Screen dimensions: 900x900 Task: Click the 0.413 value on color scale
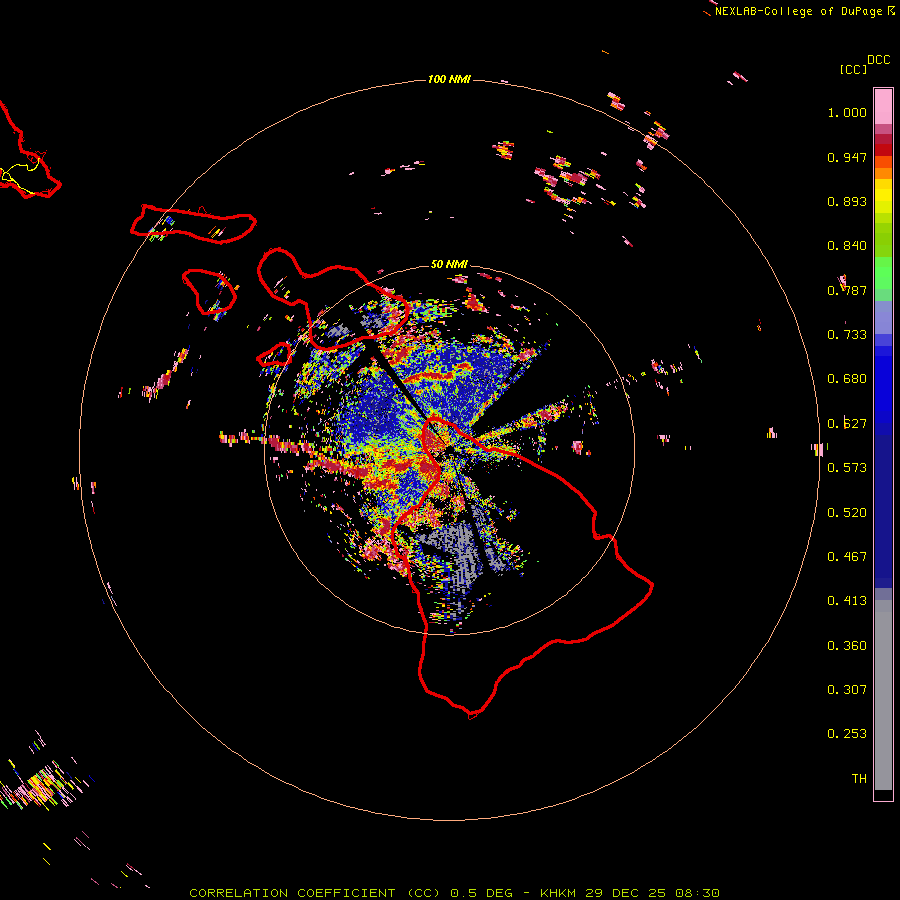847,601
